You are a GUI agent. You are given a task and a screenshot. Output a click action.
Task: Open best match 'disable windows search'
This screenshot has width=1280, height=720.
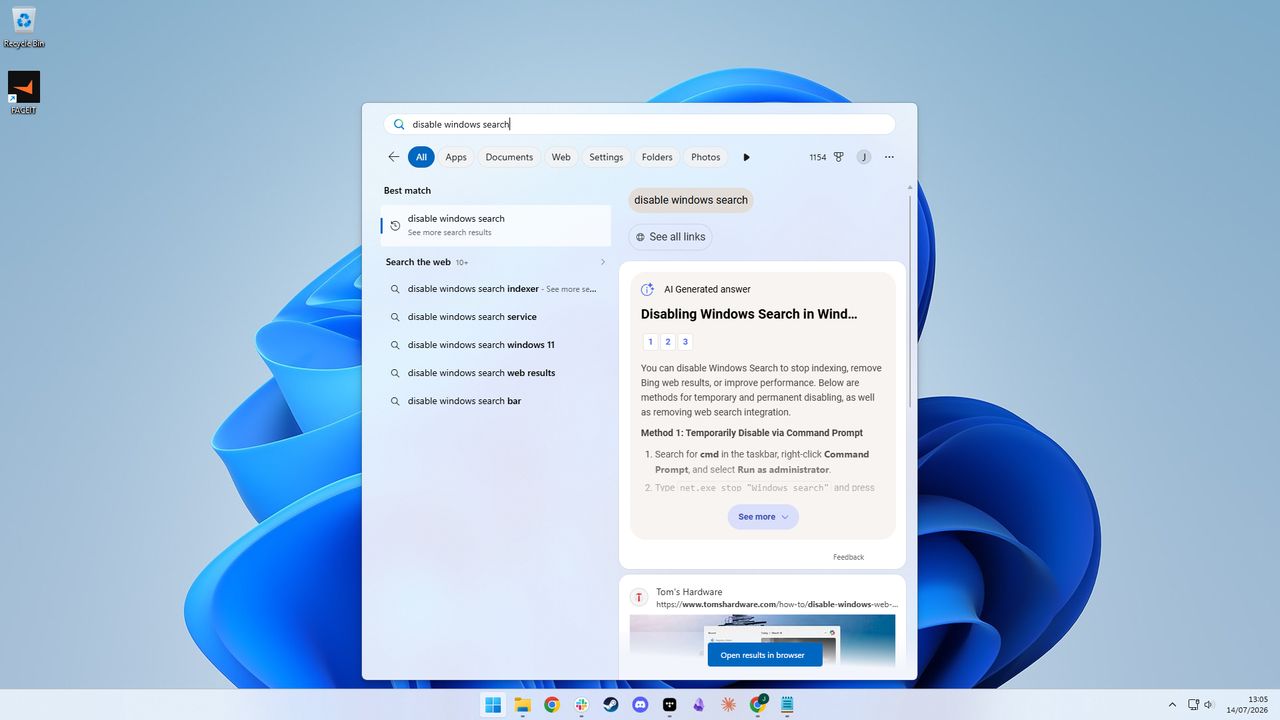point(496,225)
